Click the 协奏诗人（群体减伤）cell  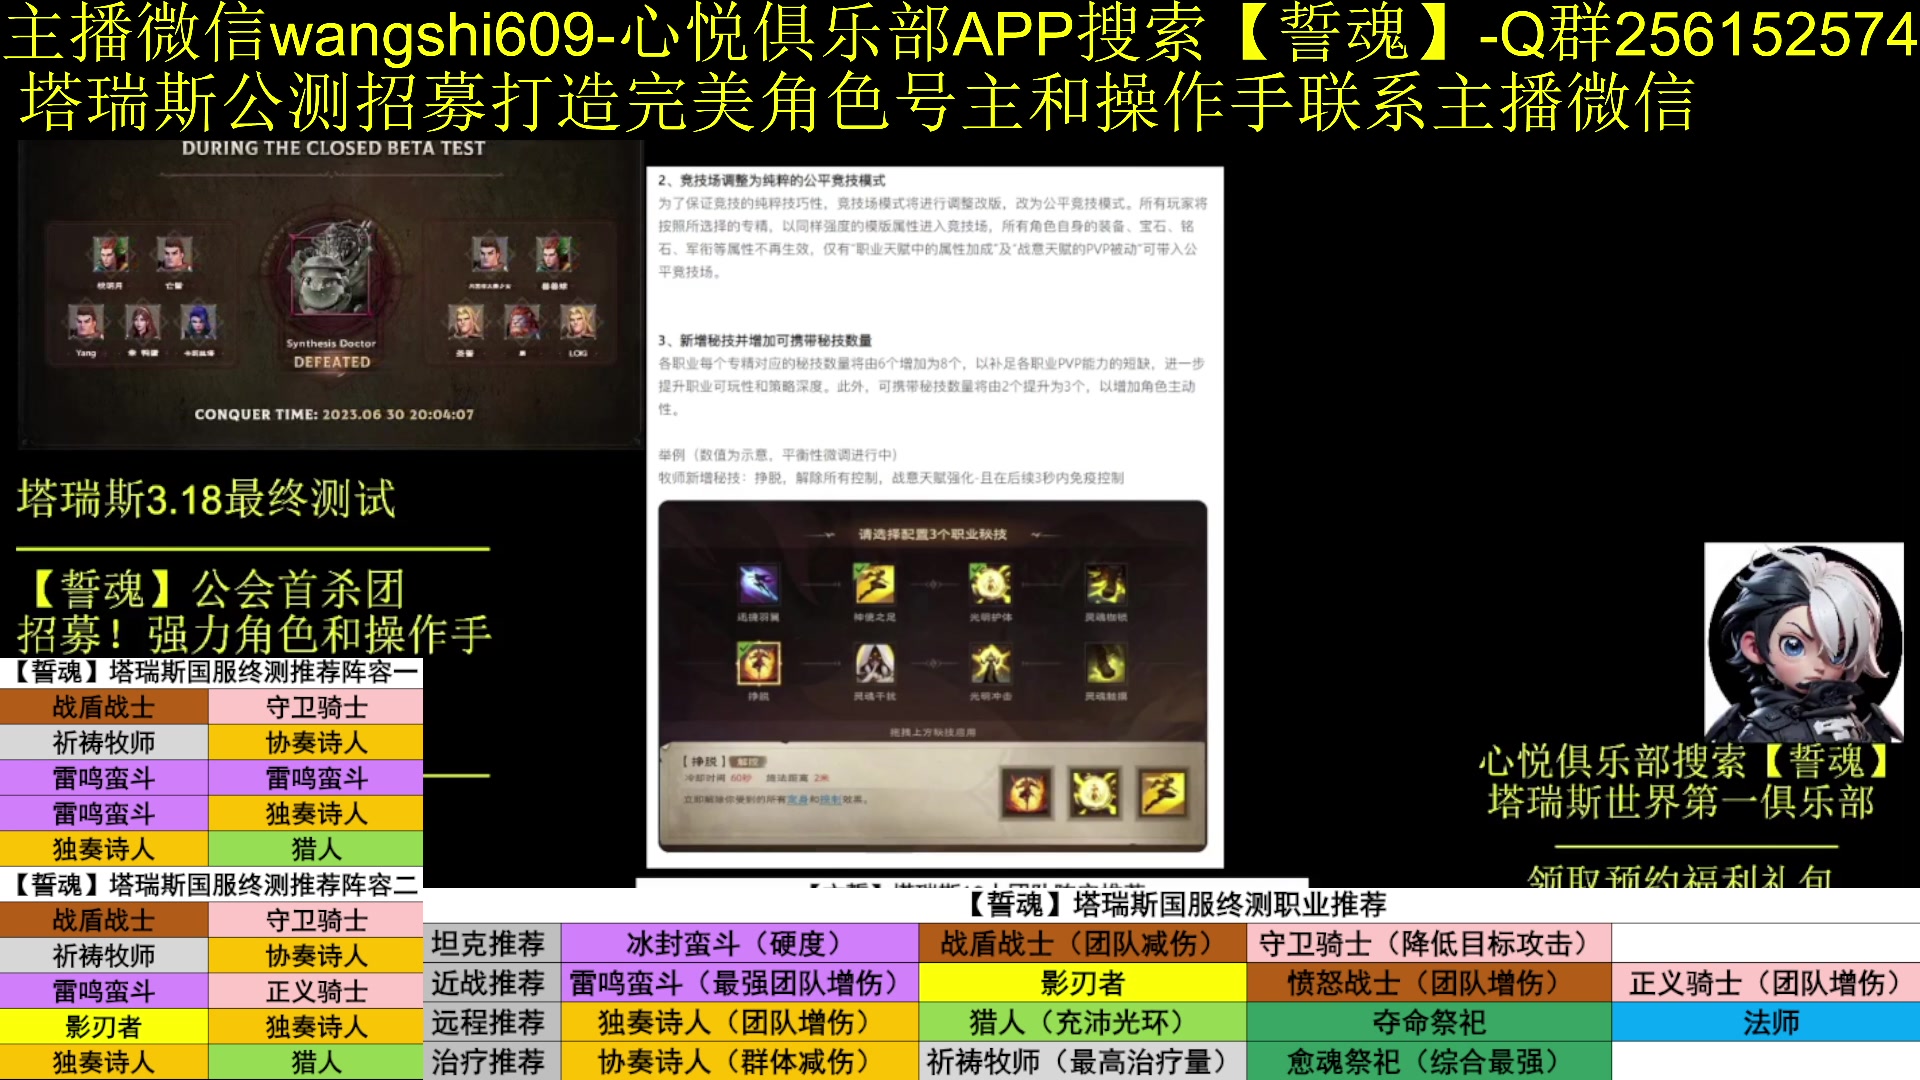(x=740, y=1062)
